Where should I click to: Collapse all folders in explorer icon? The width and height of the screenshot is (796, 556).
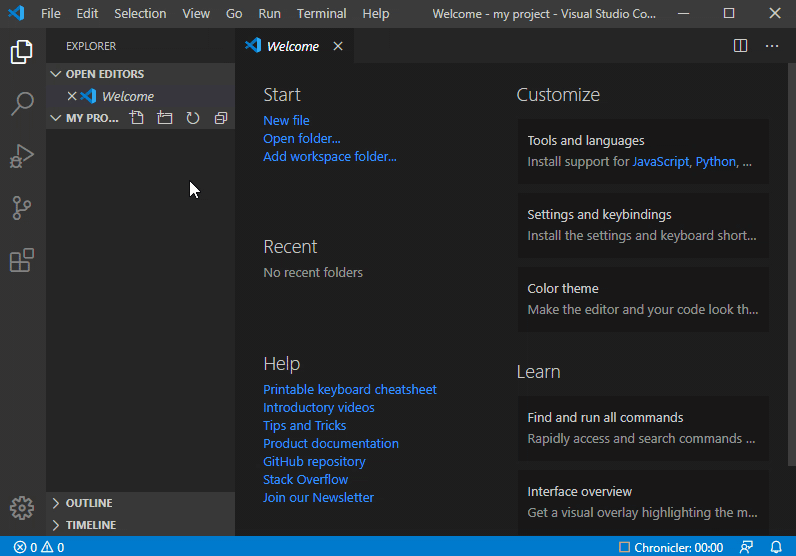point(221,118)
